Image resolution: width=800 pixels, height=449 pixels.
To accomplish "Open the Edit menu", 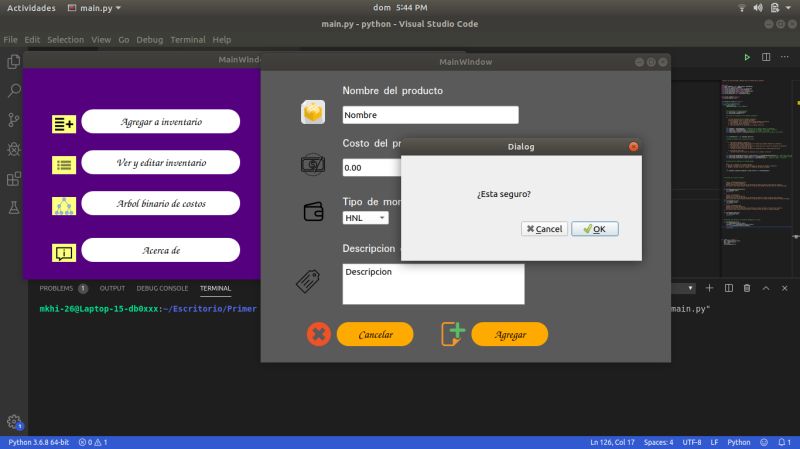I will (x=32, y=40).
